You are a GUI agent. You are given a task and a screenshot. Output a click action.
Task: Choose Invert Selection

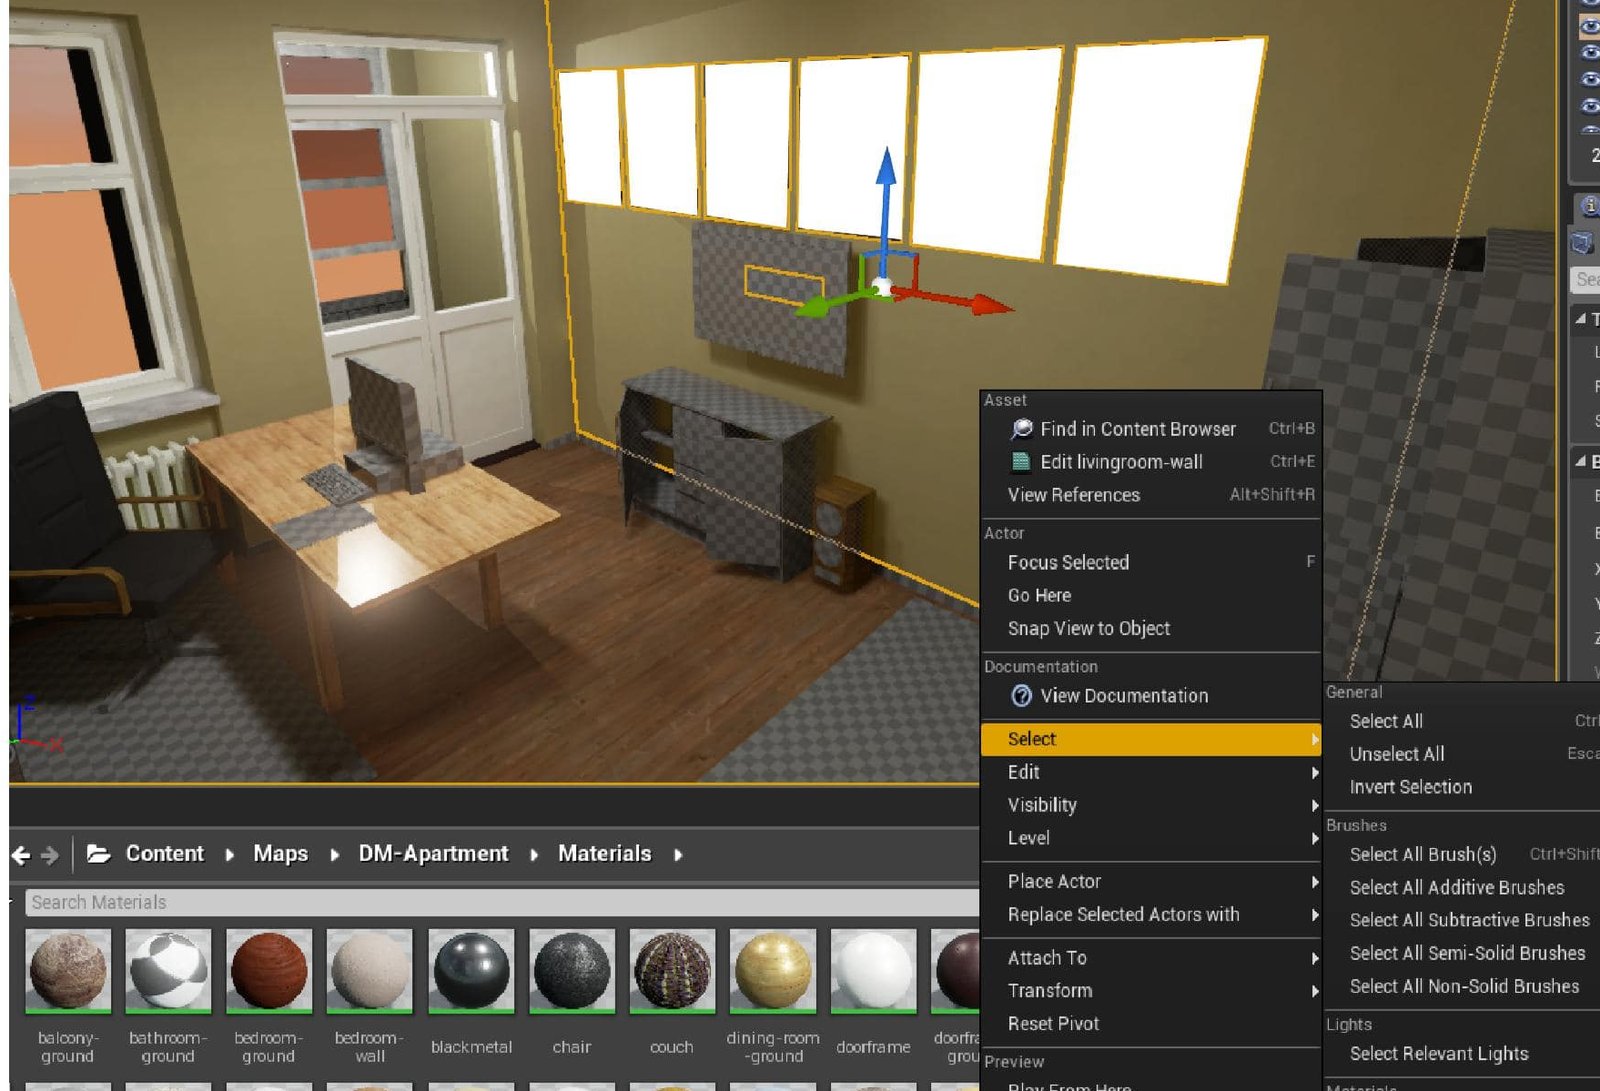coord(1462,787)
